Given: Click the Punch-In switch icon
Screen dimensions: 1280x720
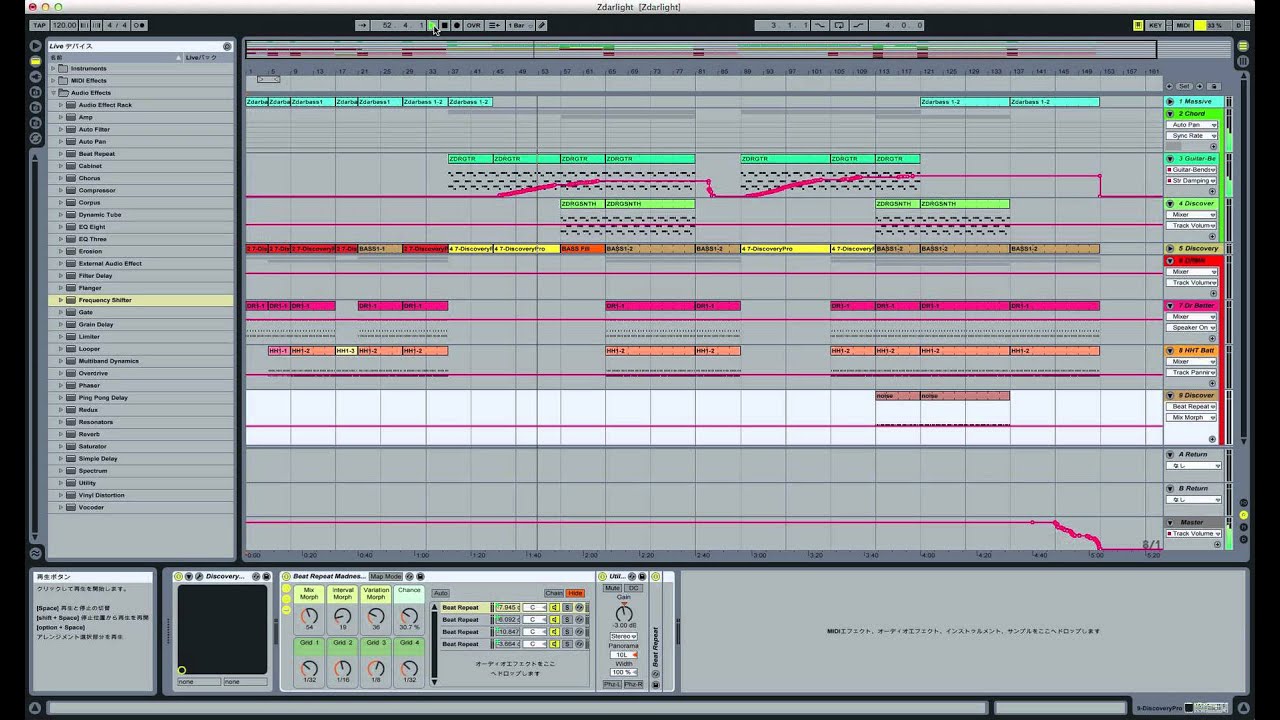Looking at the screenshot, I should pyautogui.click(x=821, y=25).
